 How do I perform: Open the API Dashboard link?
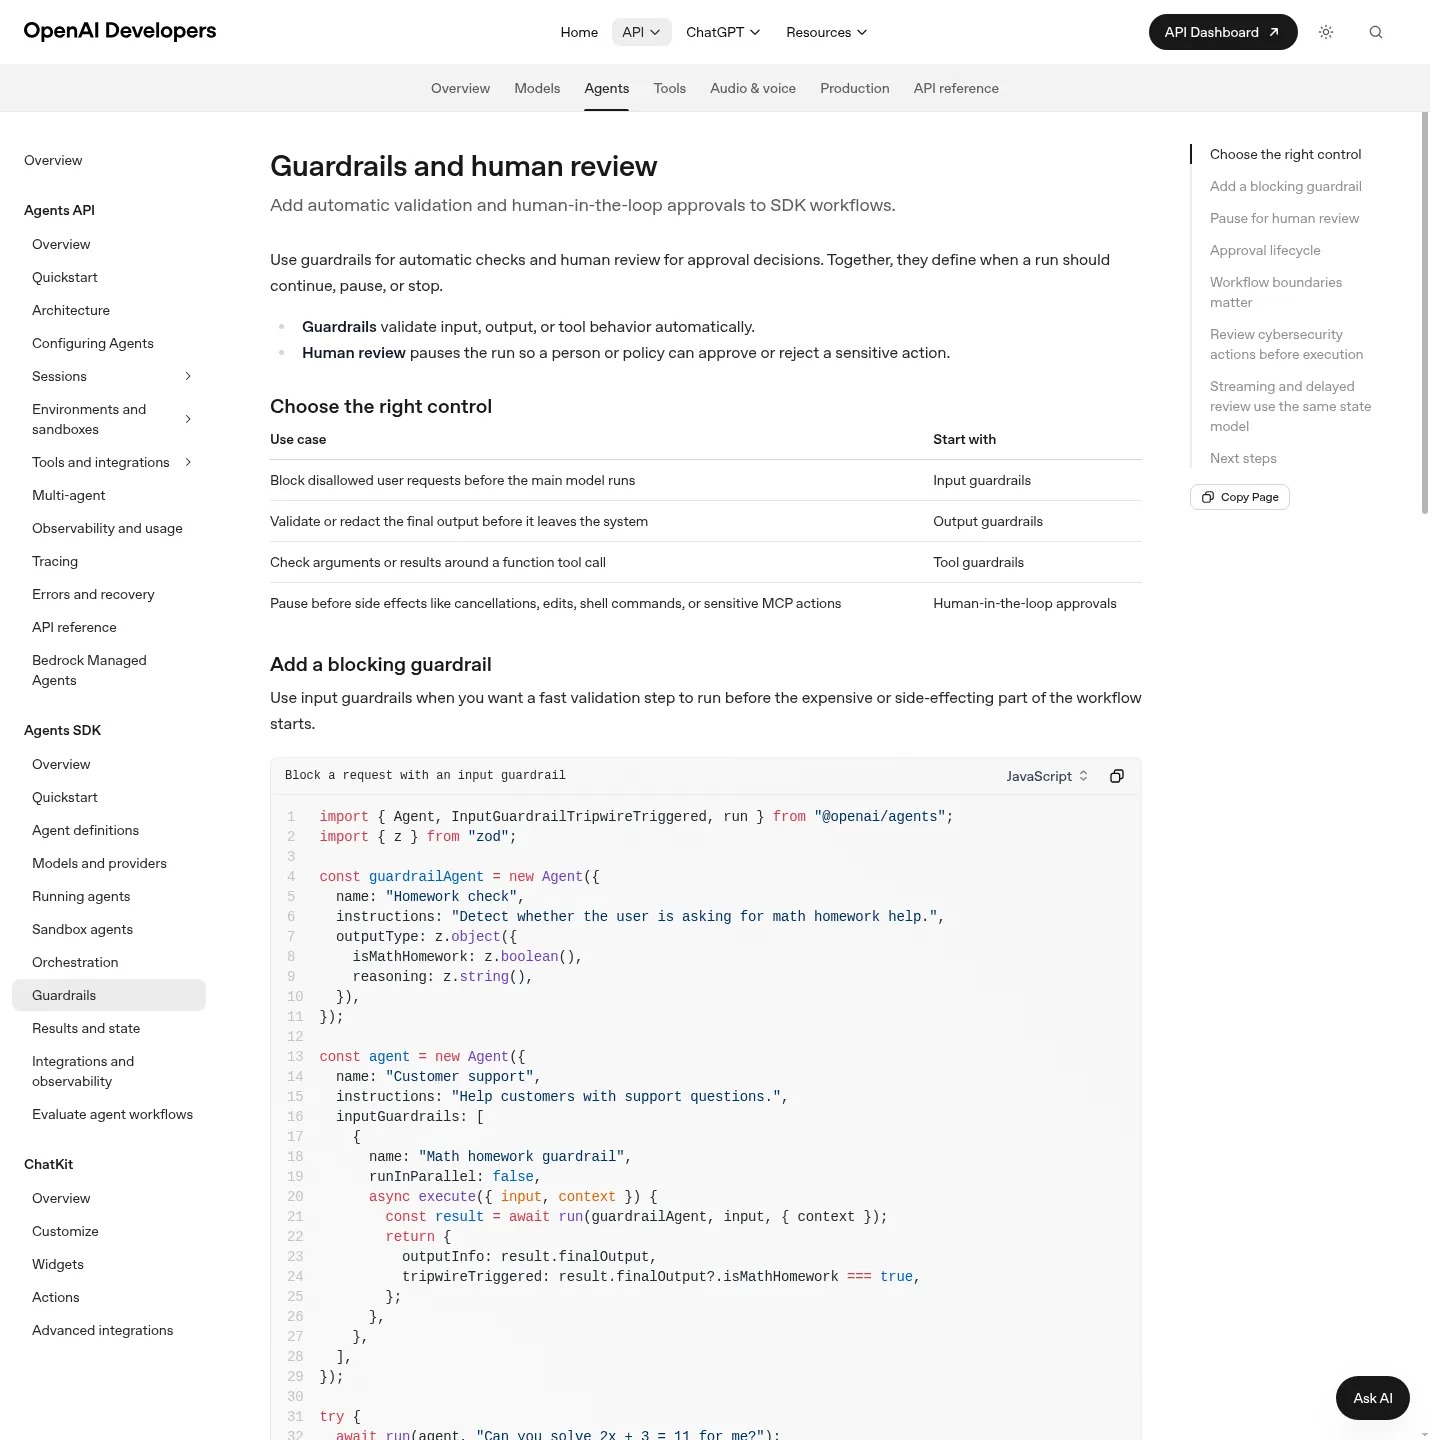coord(1223,32)
